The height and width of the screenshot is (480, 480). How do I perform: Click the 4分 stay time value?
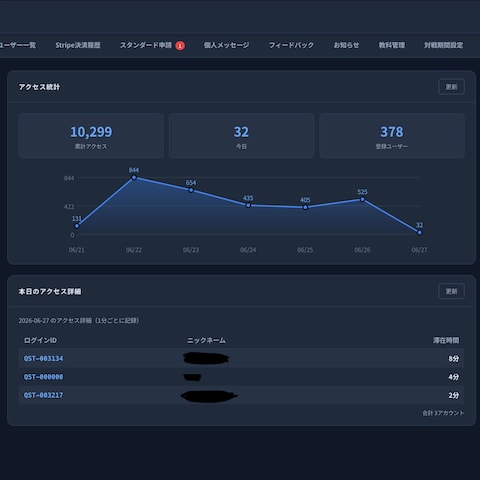click(x=454, y=377)
